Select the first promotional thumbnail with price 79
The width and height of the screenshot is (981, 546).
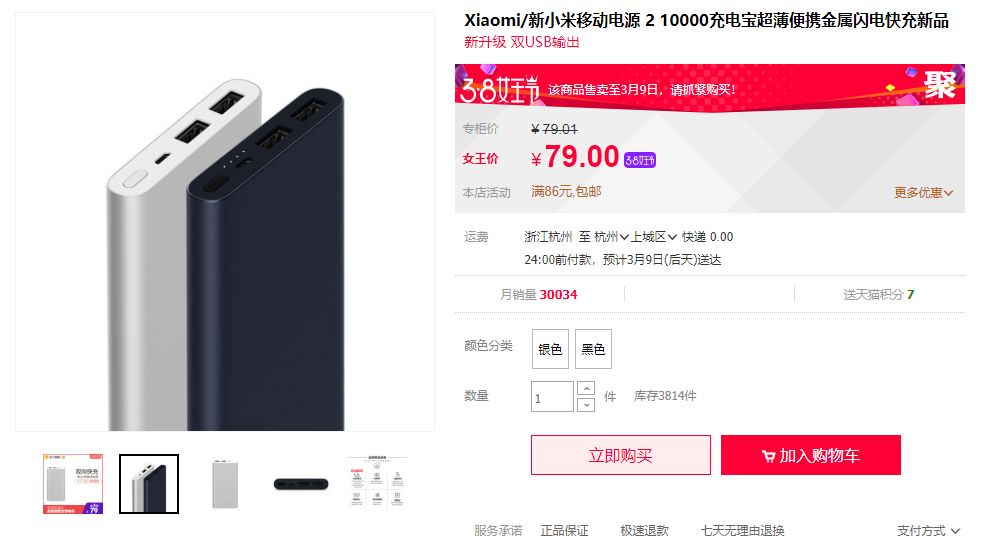pos(73,484)
